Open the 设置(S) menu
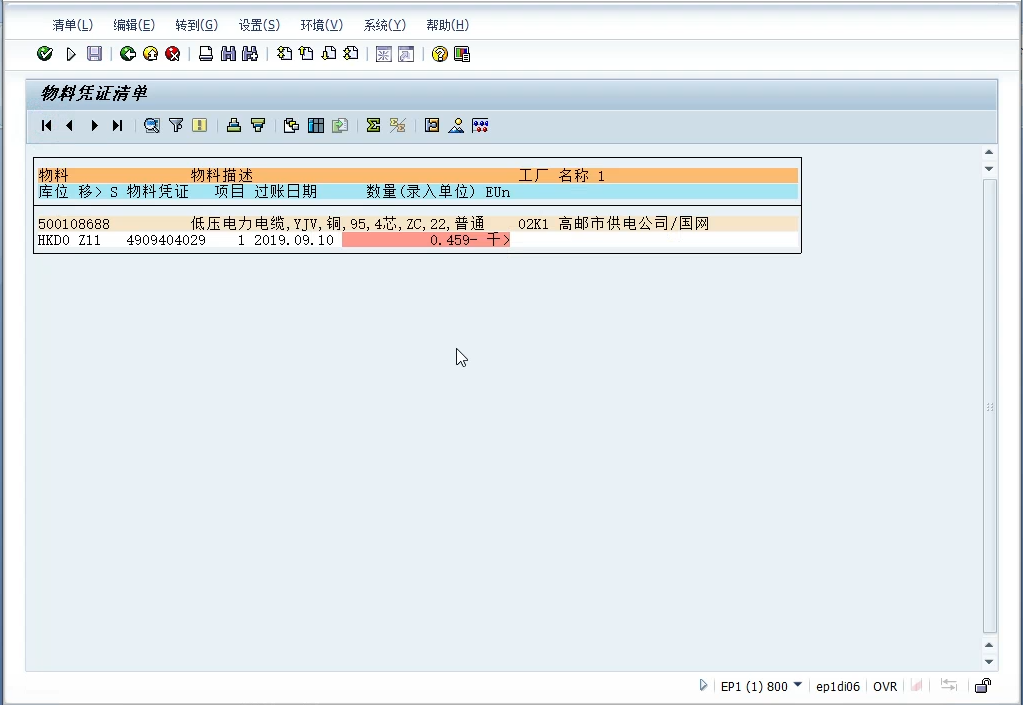1023x705 pixels. tap(259, 25)
